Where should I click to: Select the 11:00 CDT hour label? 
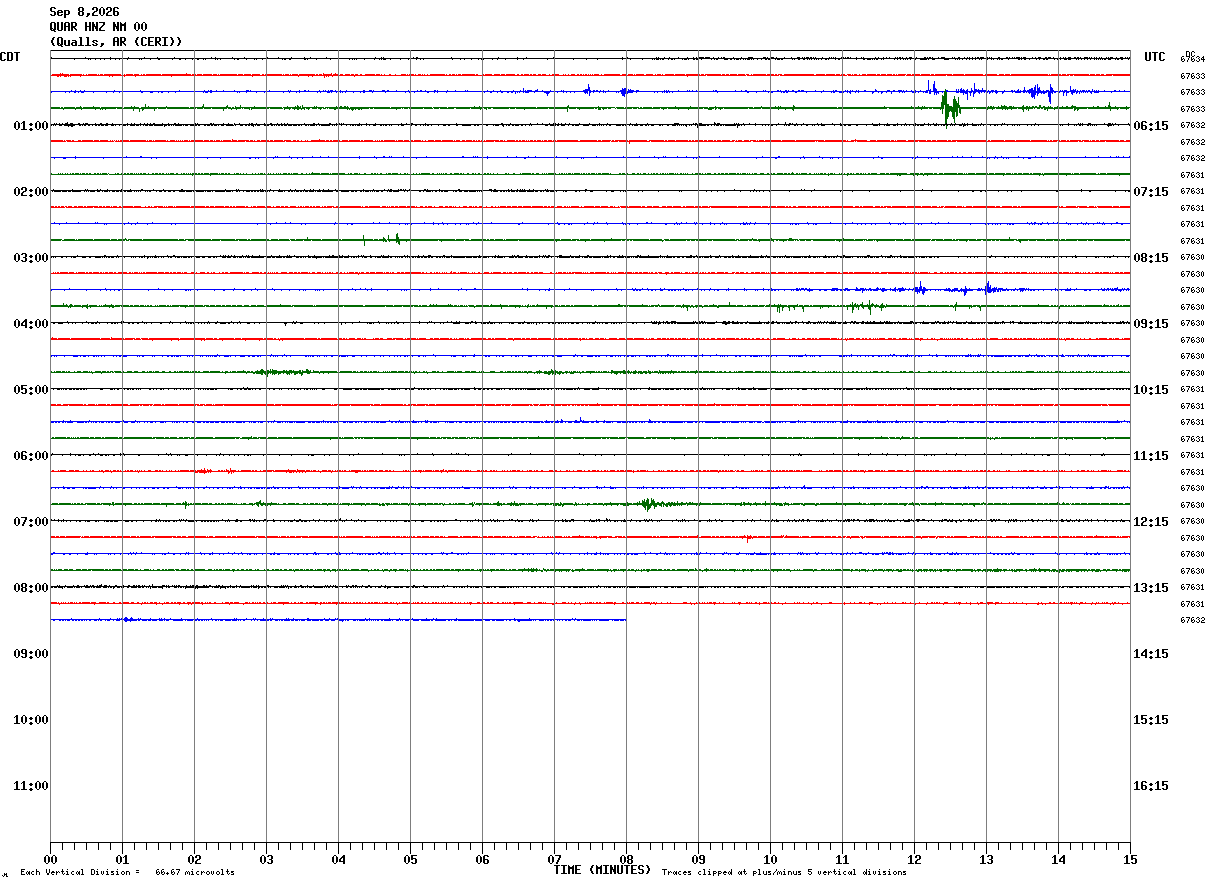tap(31, 786)
